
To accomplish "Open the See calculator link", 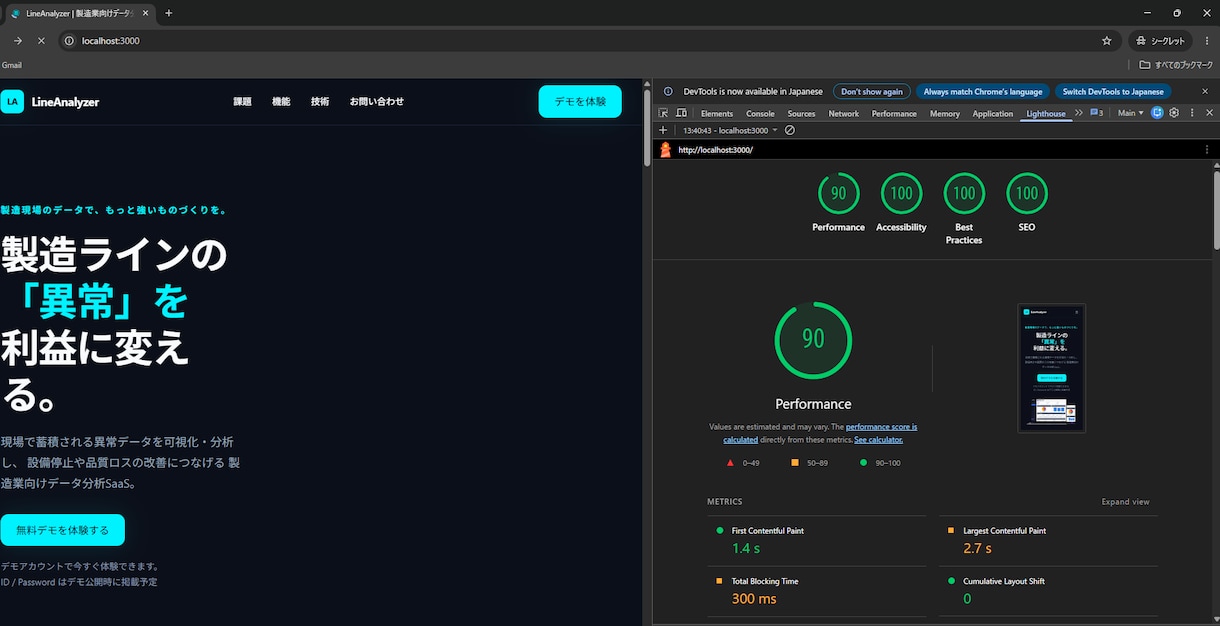I will [878, 439].
